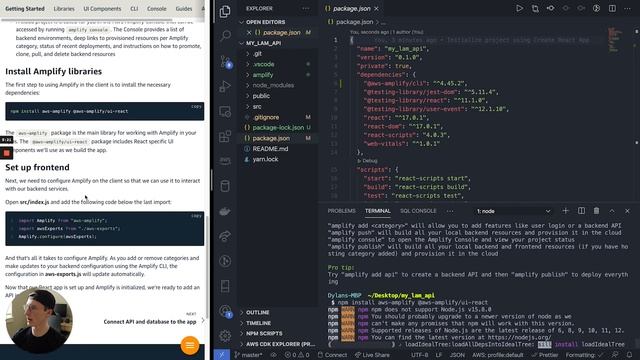Image resolution: width=640 pixels, height=360 pixels.
Task: Click the Prettier status bar item
Action: (x=544, y=355)
